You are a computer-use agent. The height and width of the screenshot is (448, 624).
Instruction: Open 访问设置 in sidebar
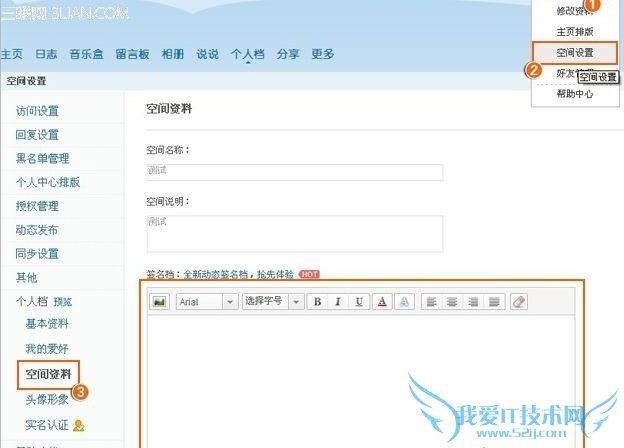point(37,111)
